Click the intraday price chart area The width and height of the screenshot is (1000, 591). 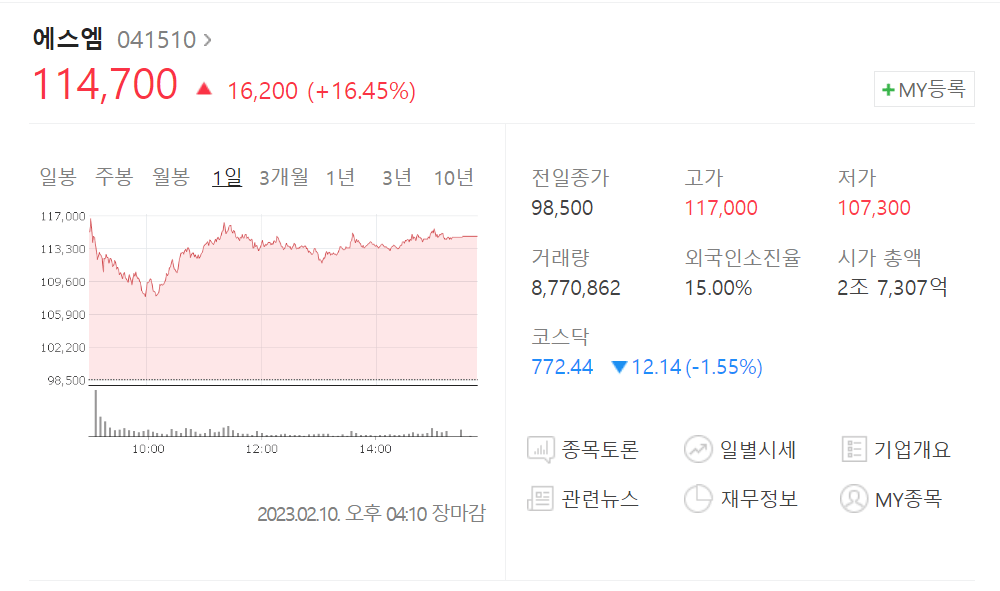[x=283, y=300]
